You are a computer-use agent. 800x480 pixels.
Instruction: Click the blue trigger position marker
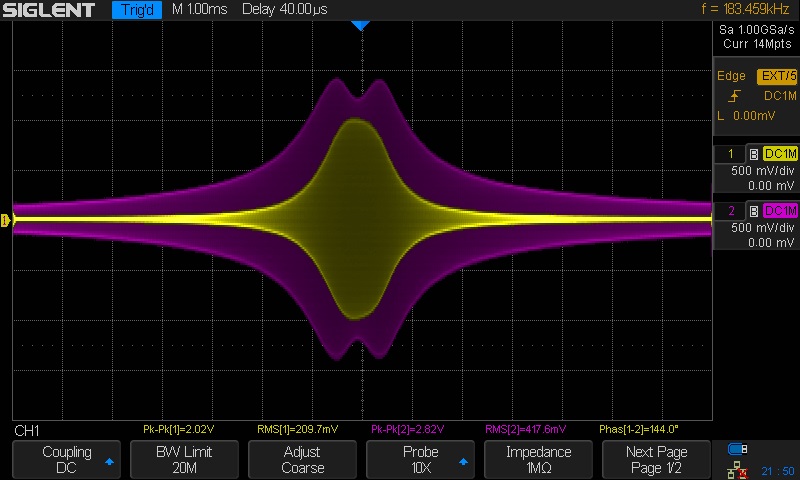pos(361,25)
